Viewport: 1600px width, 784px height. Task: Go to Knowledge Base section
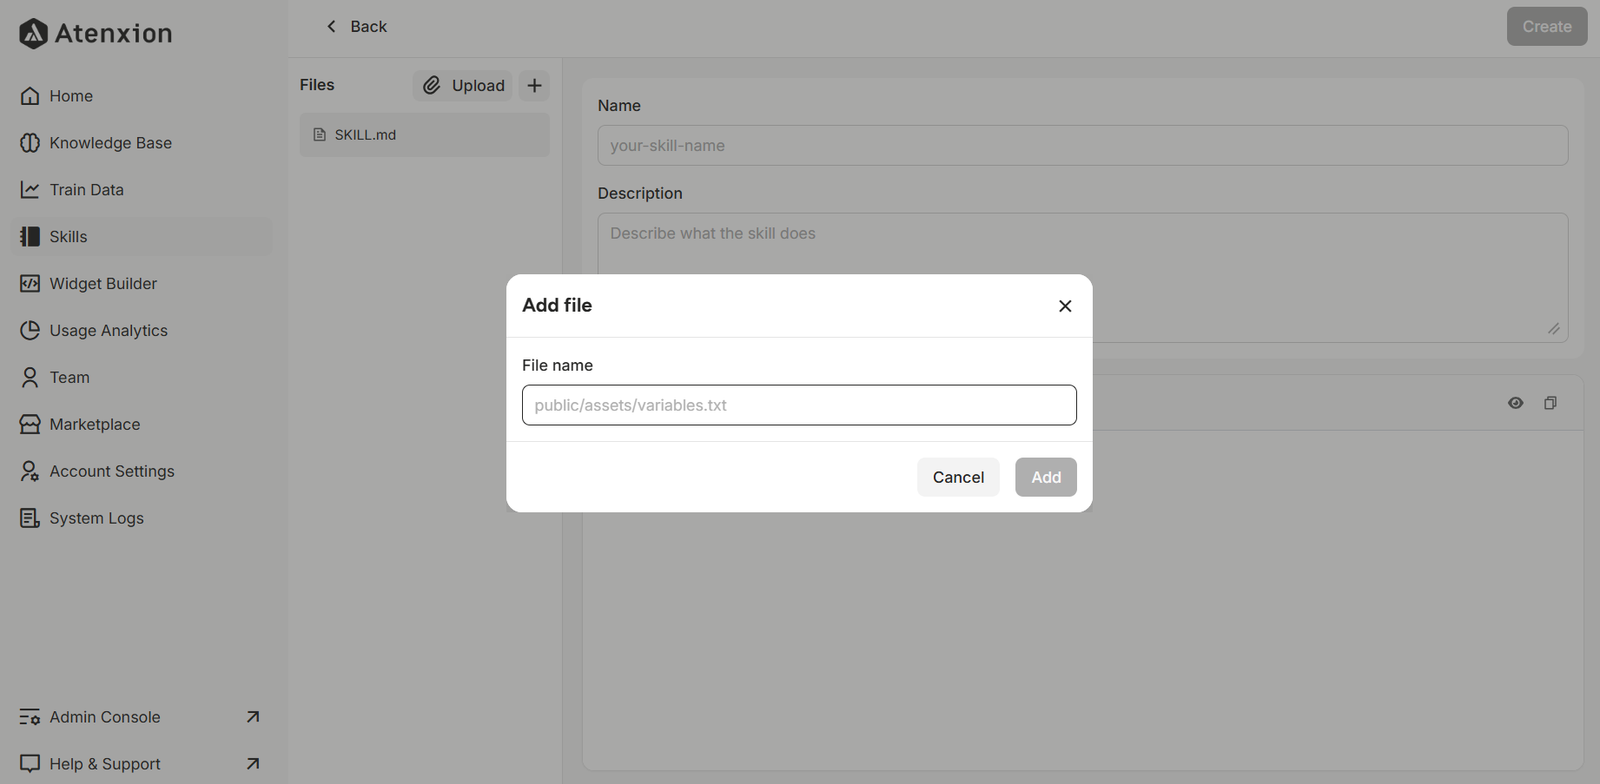144,143
